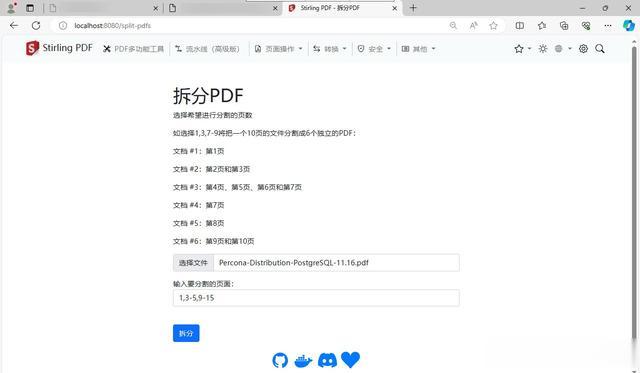
Task: Click the blue 拆分 button
Action: [186, 333]
